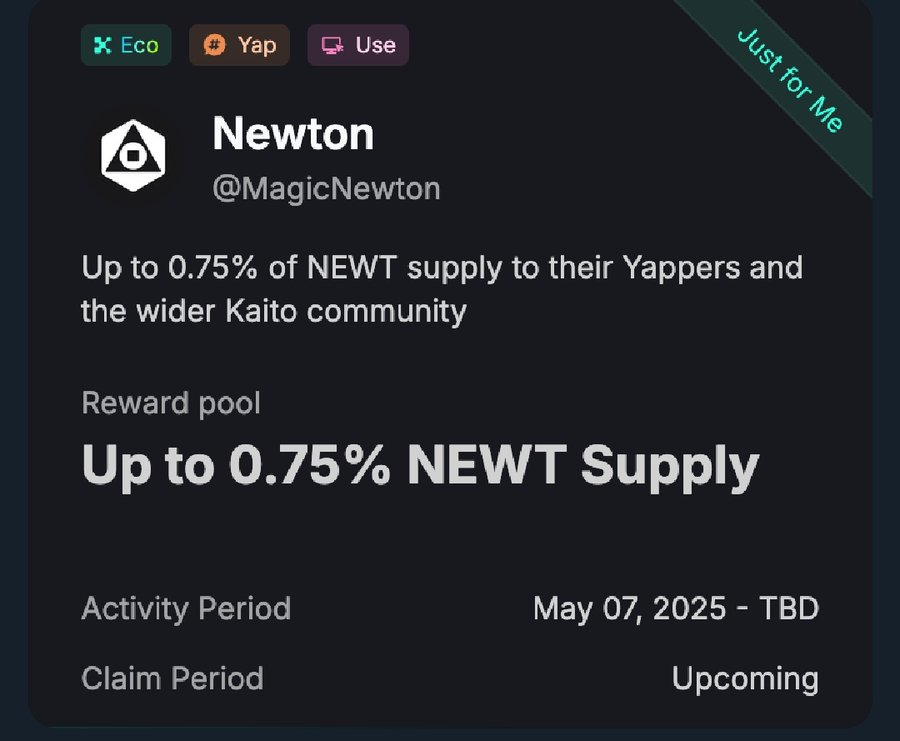Click the Eco tag icon
This screenshot has width=900, height=741.
tap(102, 45)
